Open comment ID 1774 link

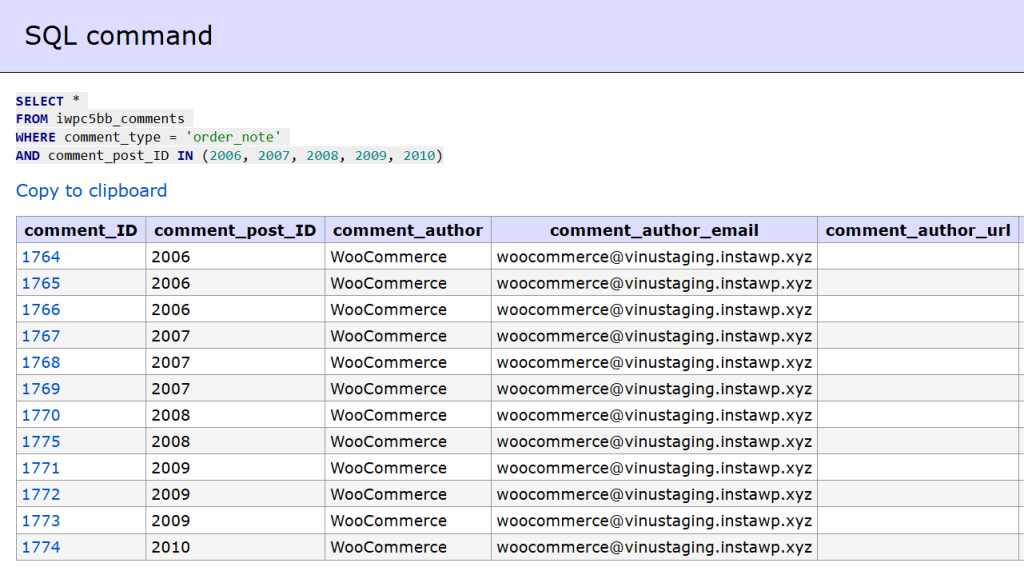coord(41,547)
